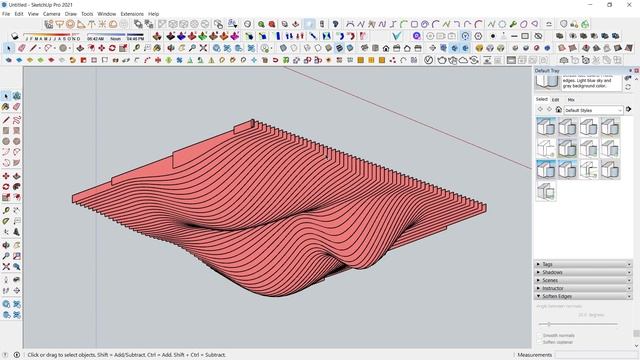Click the Select arrow in the top toolbar
Image resolution: width=640 pixels, height=360 pixels.
tap(9, 48)
